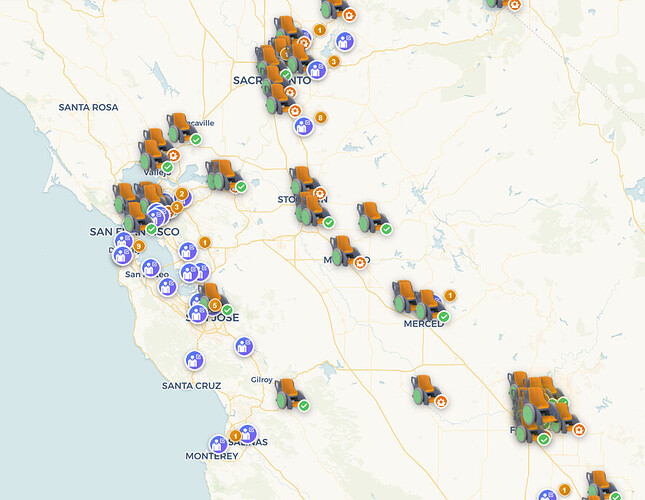Click the MONTEREY city label
Screen dimensions: 645x500
[x=212, y=456]
